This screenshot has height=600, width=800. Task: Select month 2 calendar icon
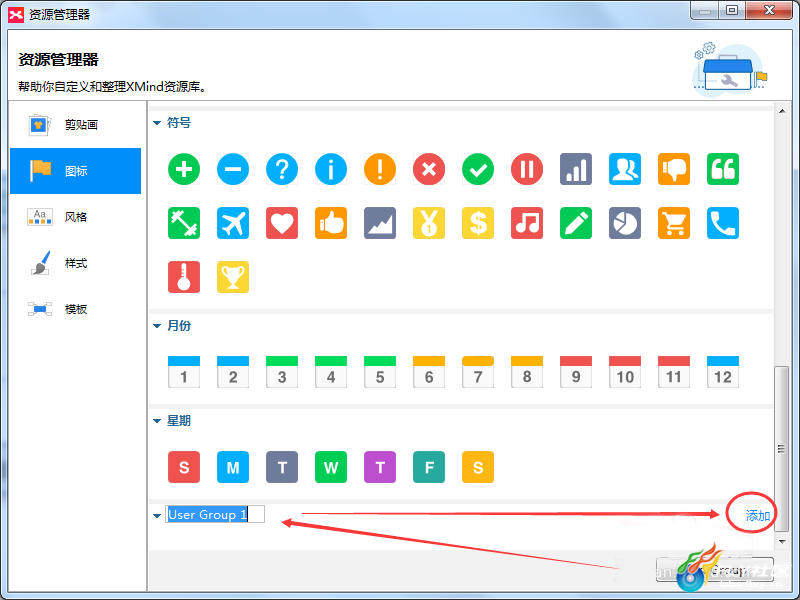(233, 372)
